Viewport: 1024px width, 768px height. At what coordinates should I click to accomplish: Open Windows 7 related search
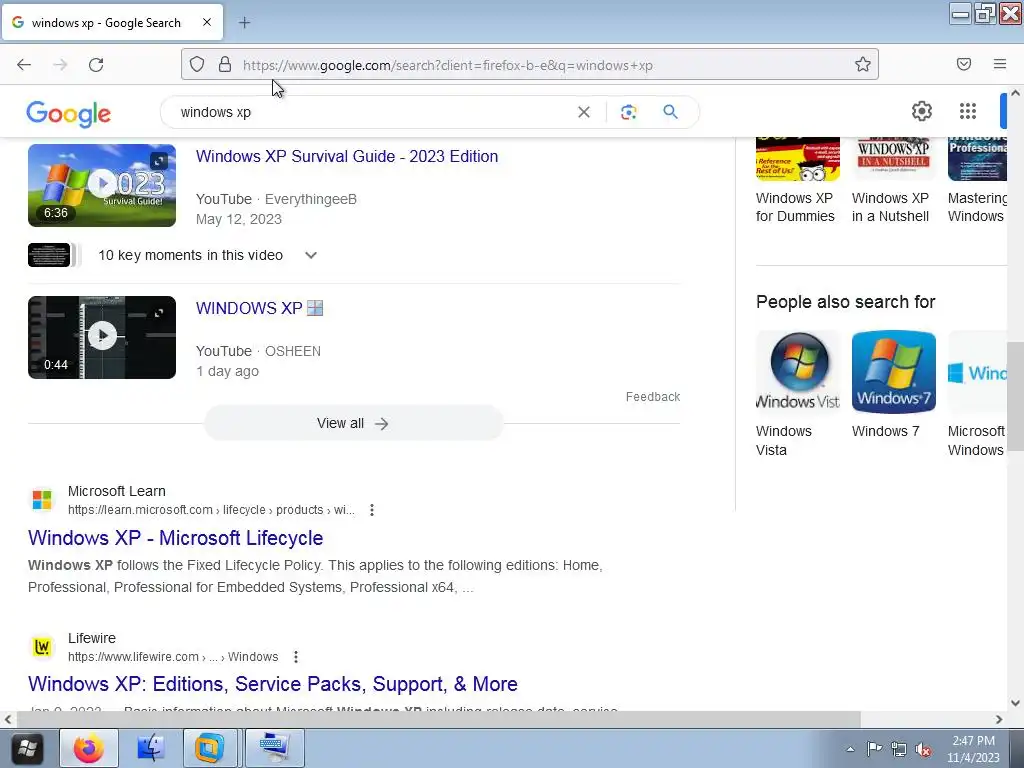coord(893,385)
